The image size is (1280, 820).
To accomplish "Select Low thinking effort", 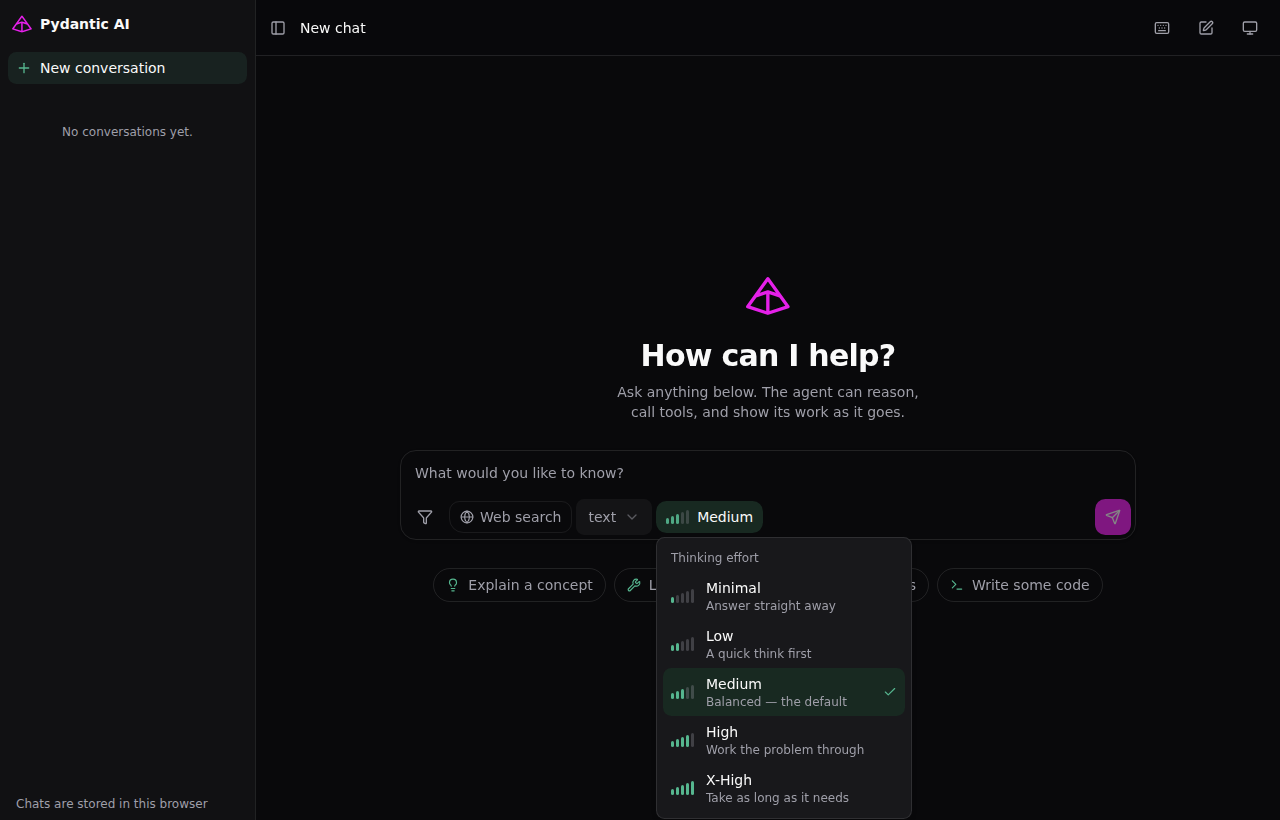I will (784, 644).
